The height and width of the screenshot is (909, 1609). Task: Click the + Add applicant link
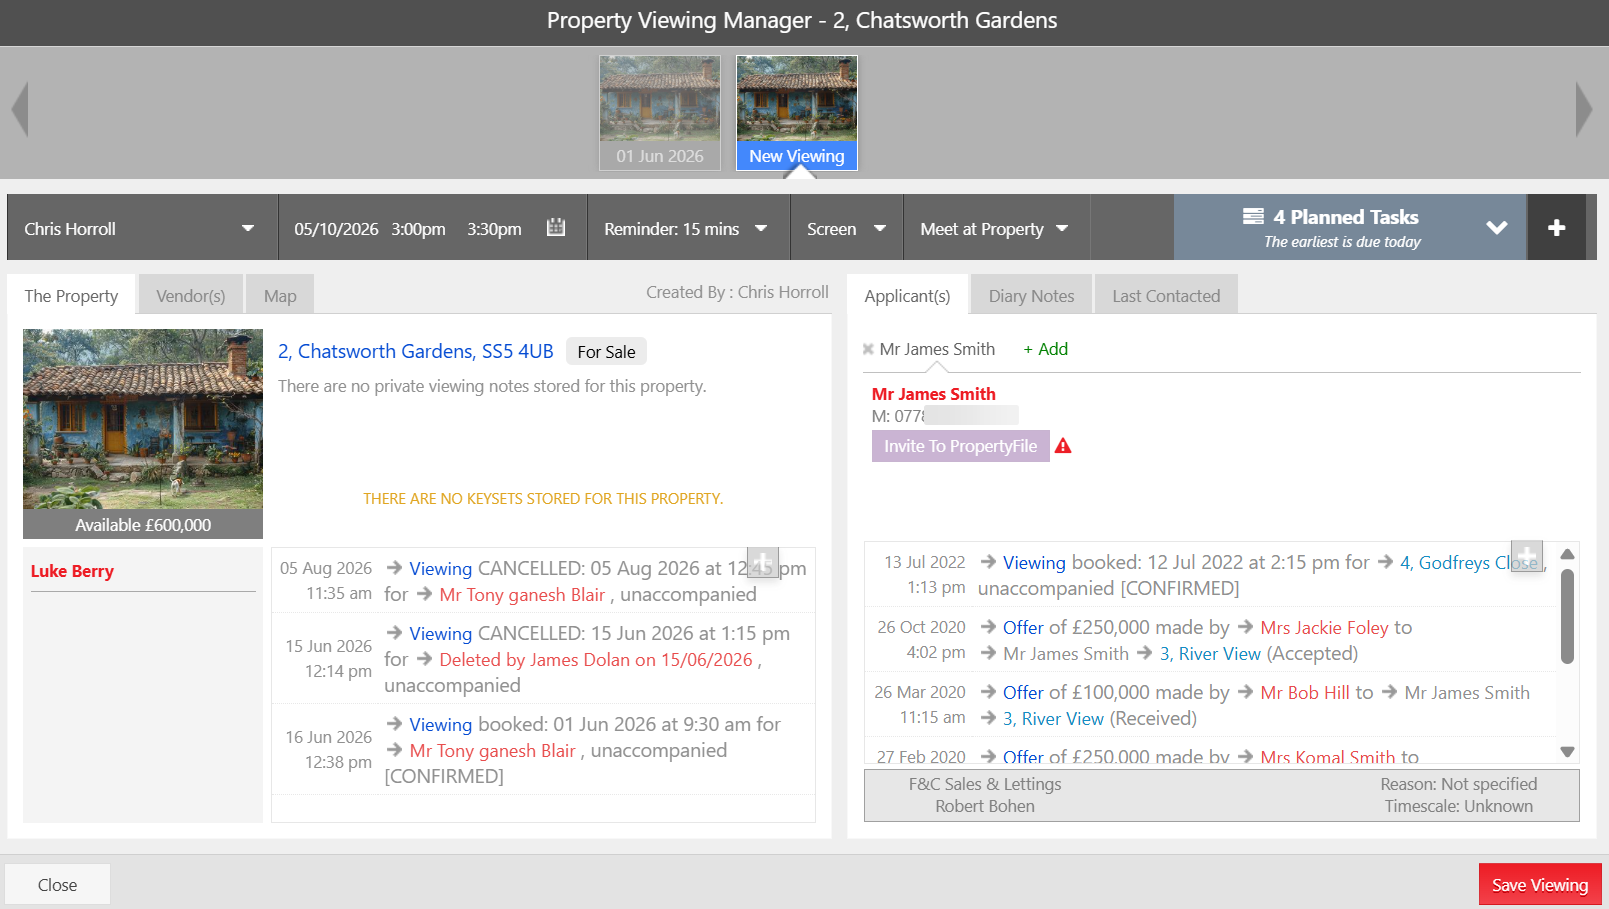click(x=1045, y=349)
